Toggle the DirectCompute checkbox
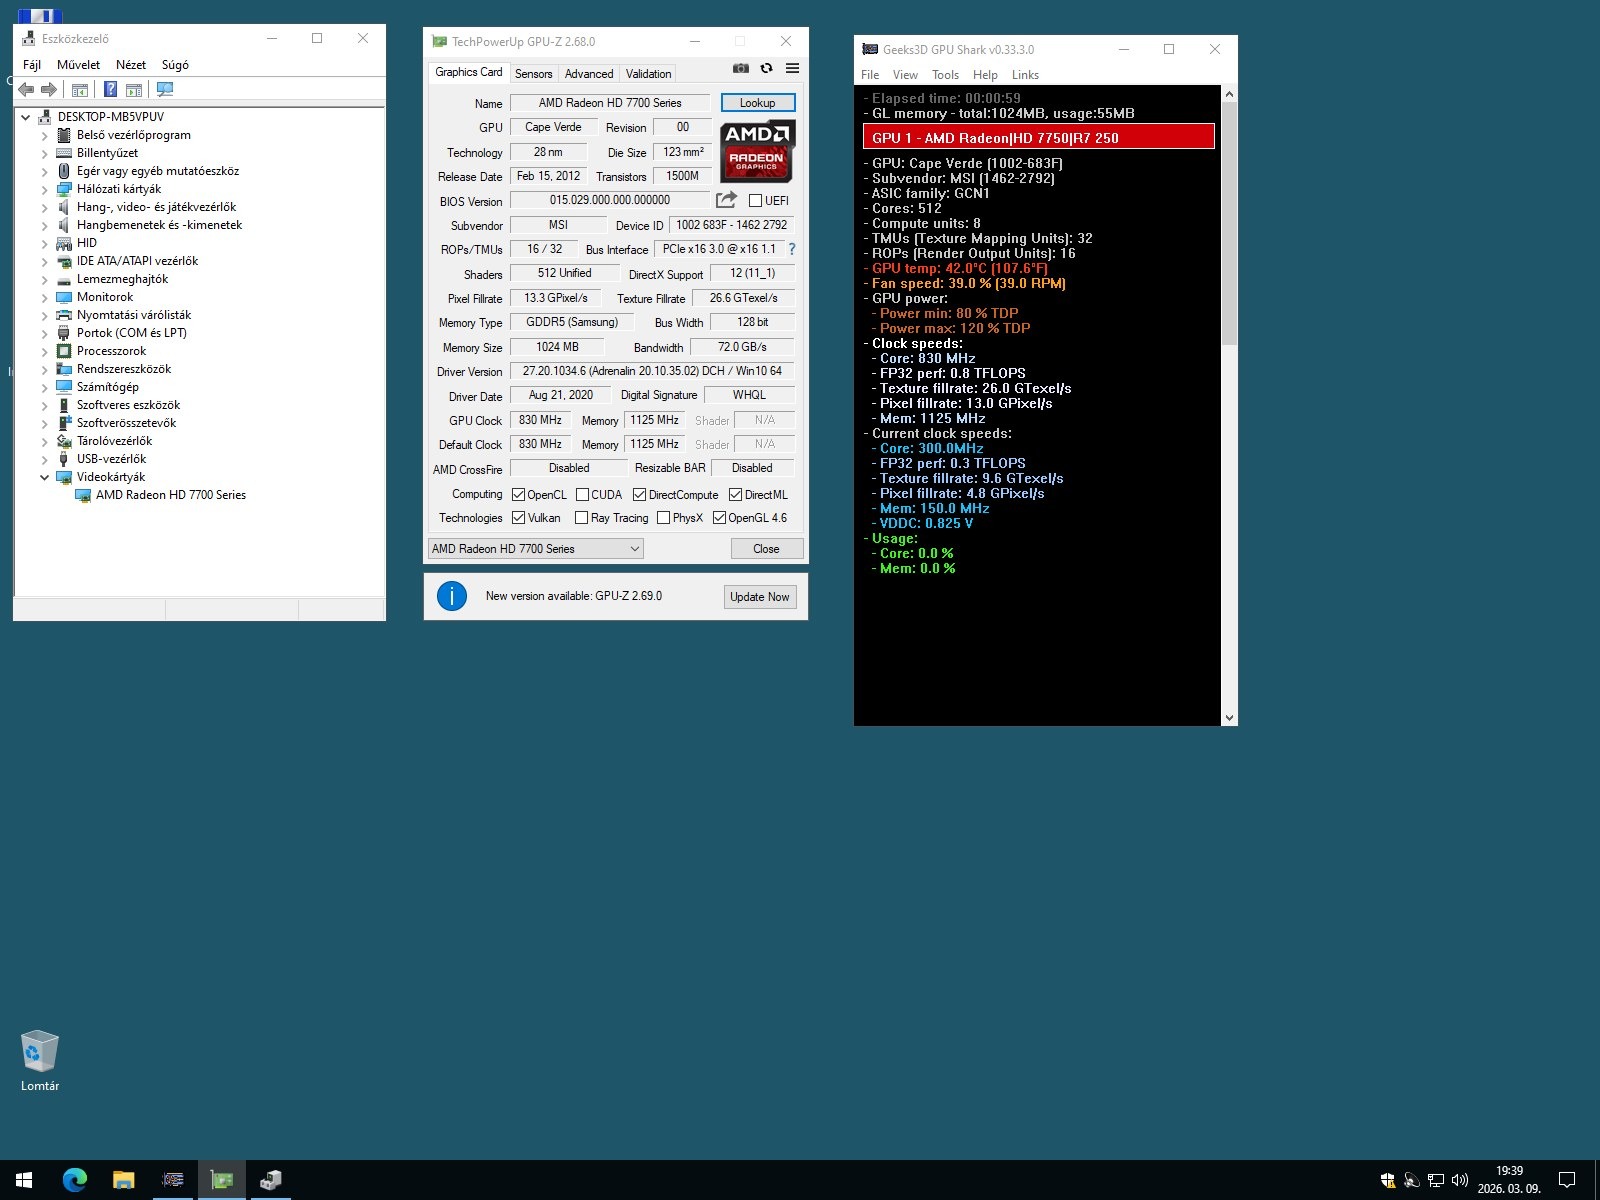 pyautogui.click(x=640, y=495)
